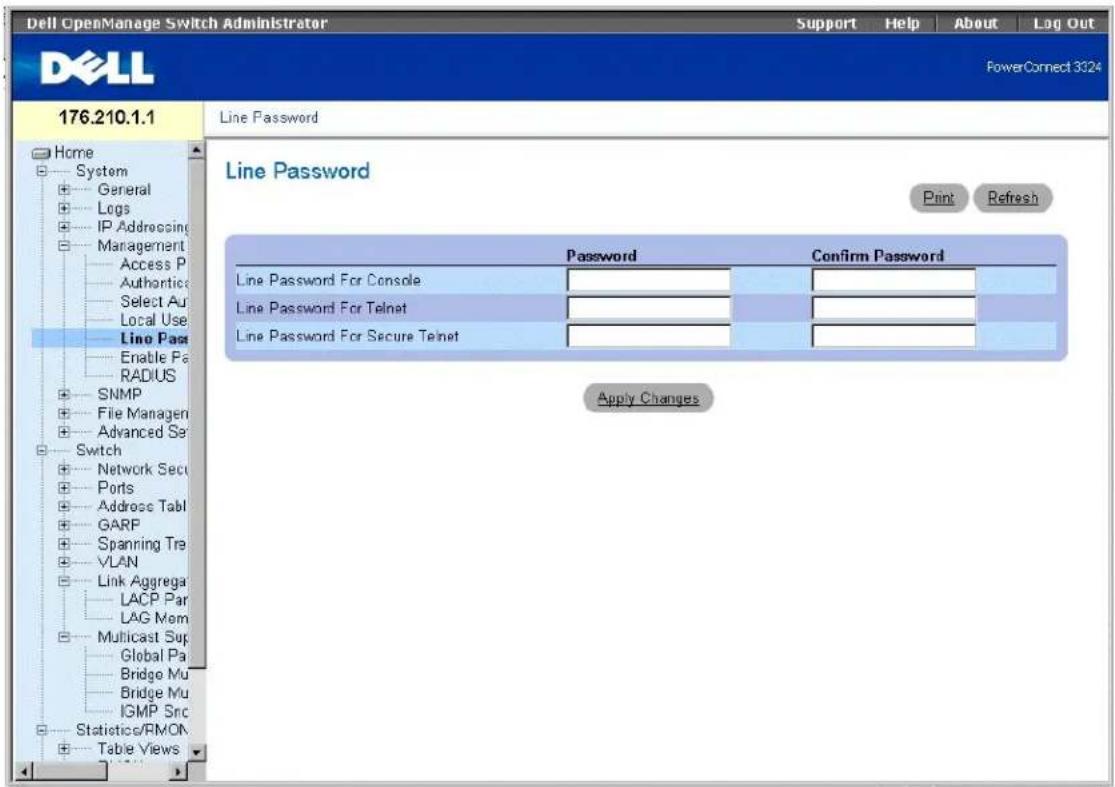The height and width of the screenshot is (787, 1115).
Task: Collapse the Switch tree node
Action: [x=42, y=451]
